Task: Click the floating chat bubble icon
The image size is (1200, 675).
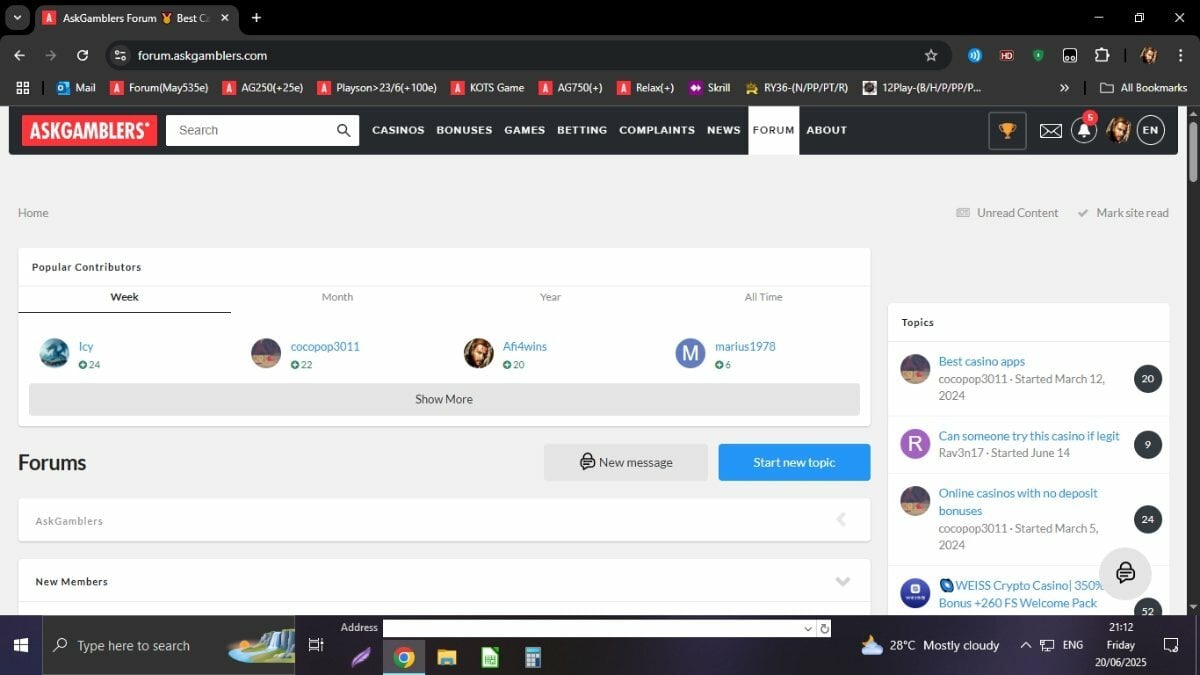Action: (1125, 572)
